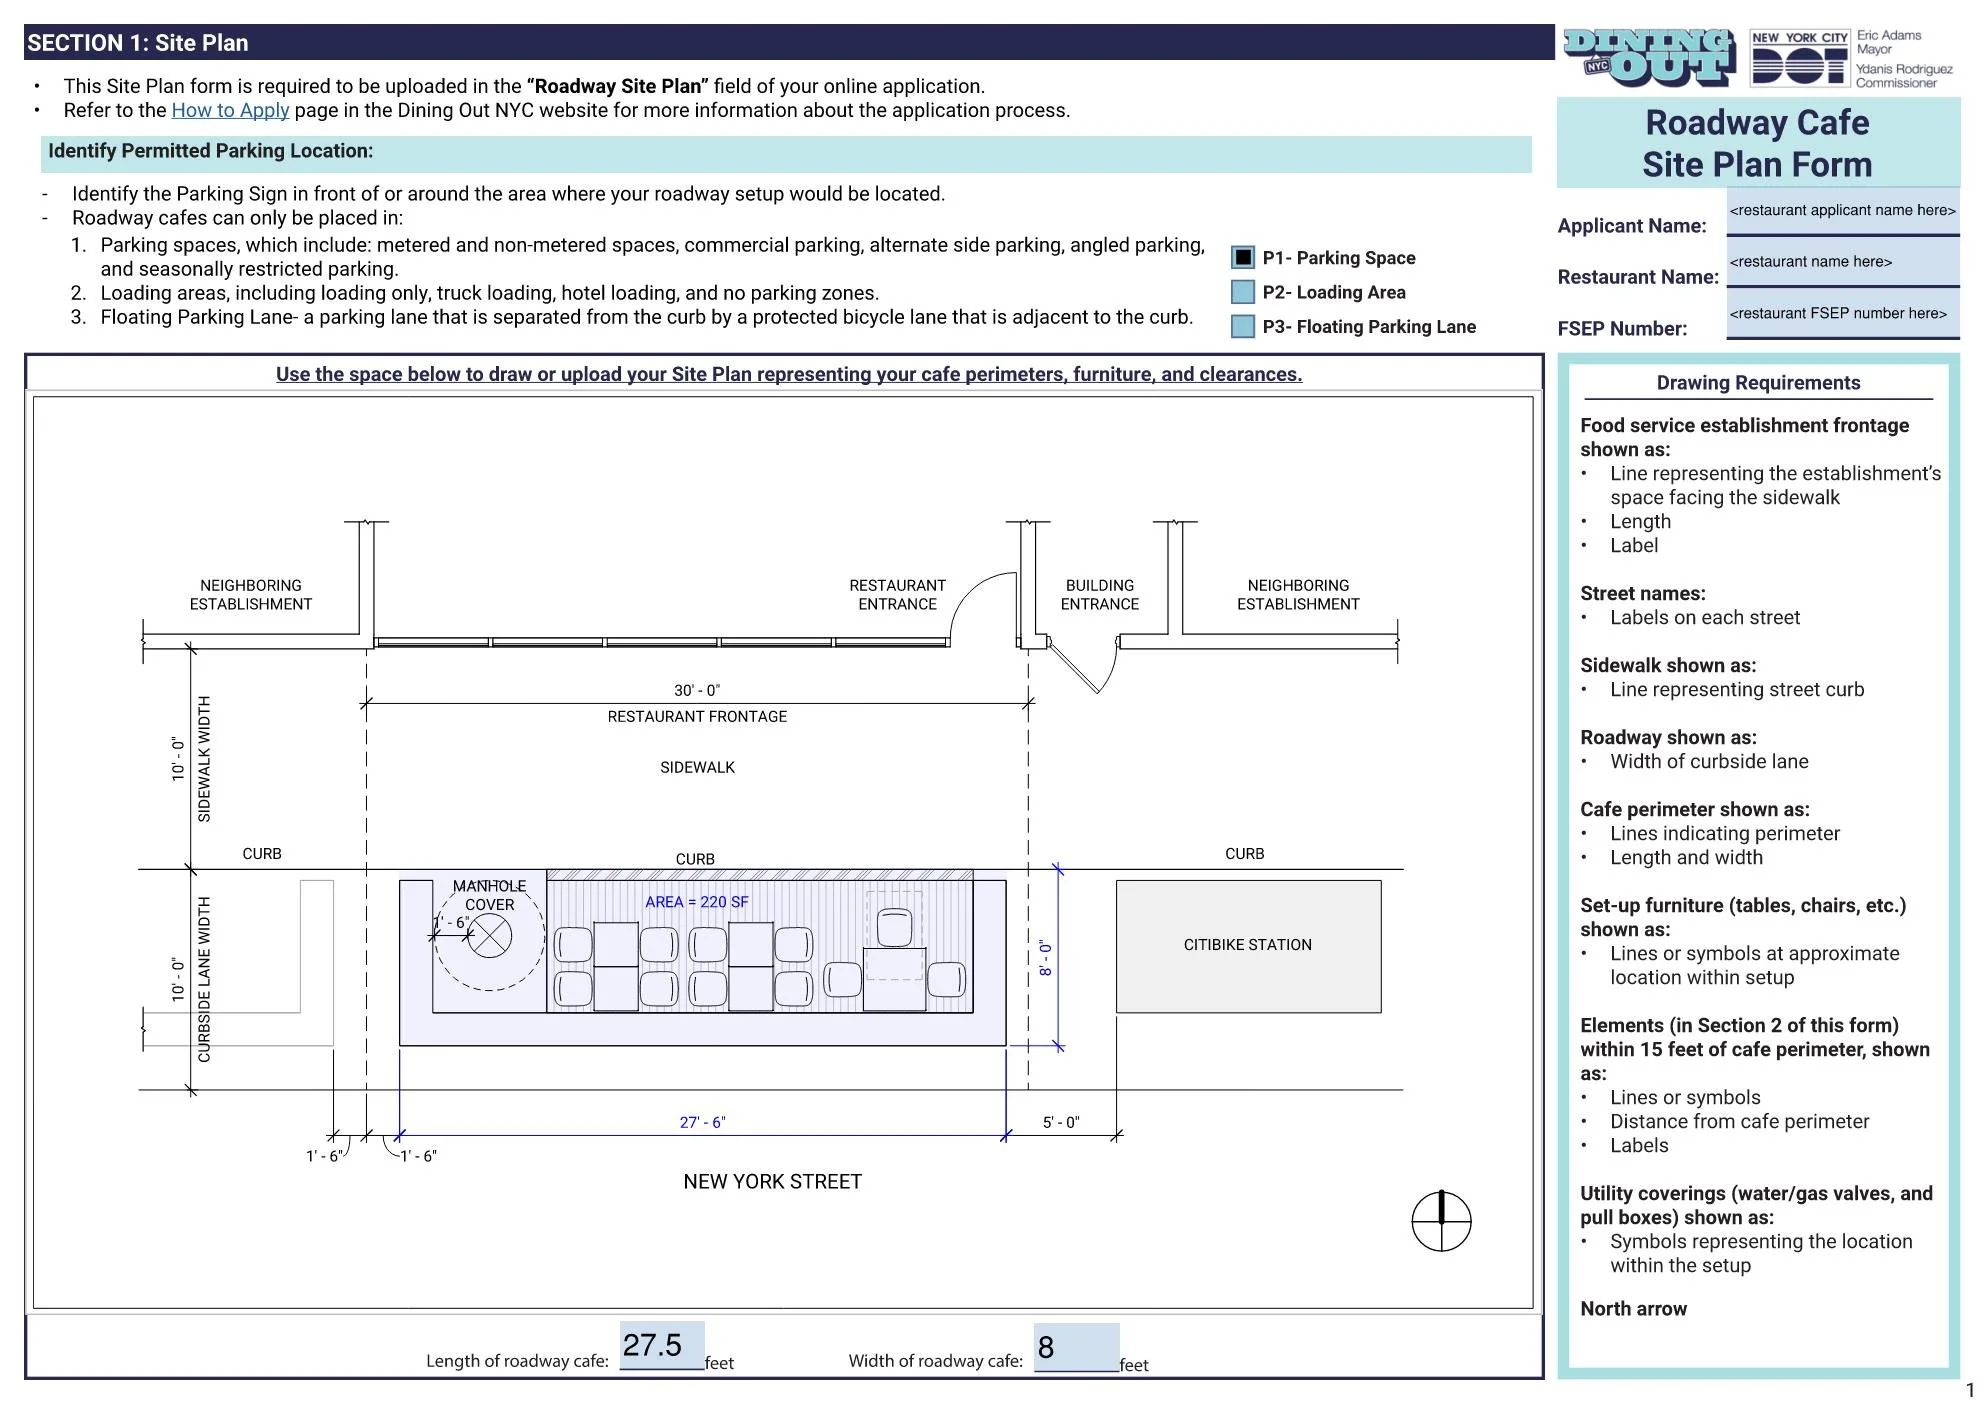
Task: Check the P2- Loading Area checkbox
Action: click(1242, 292)
